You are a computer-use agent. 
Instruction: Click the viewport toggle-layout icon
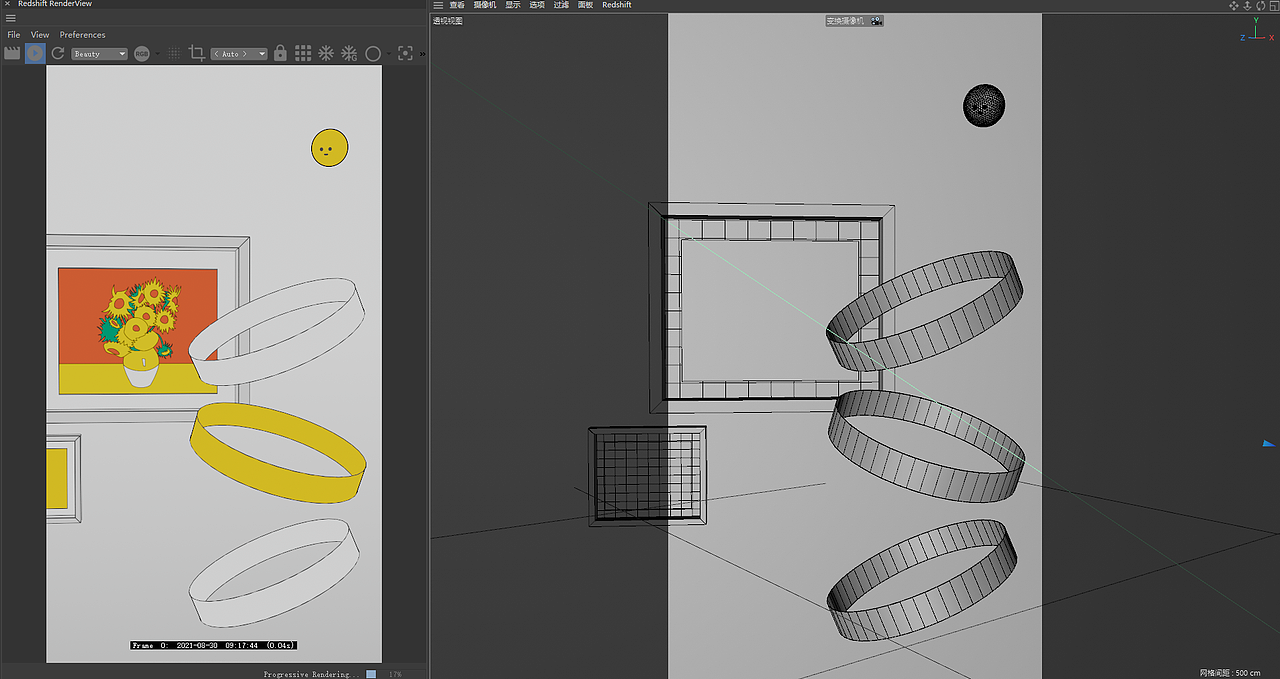coord(1273,5)
